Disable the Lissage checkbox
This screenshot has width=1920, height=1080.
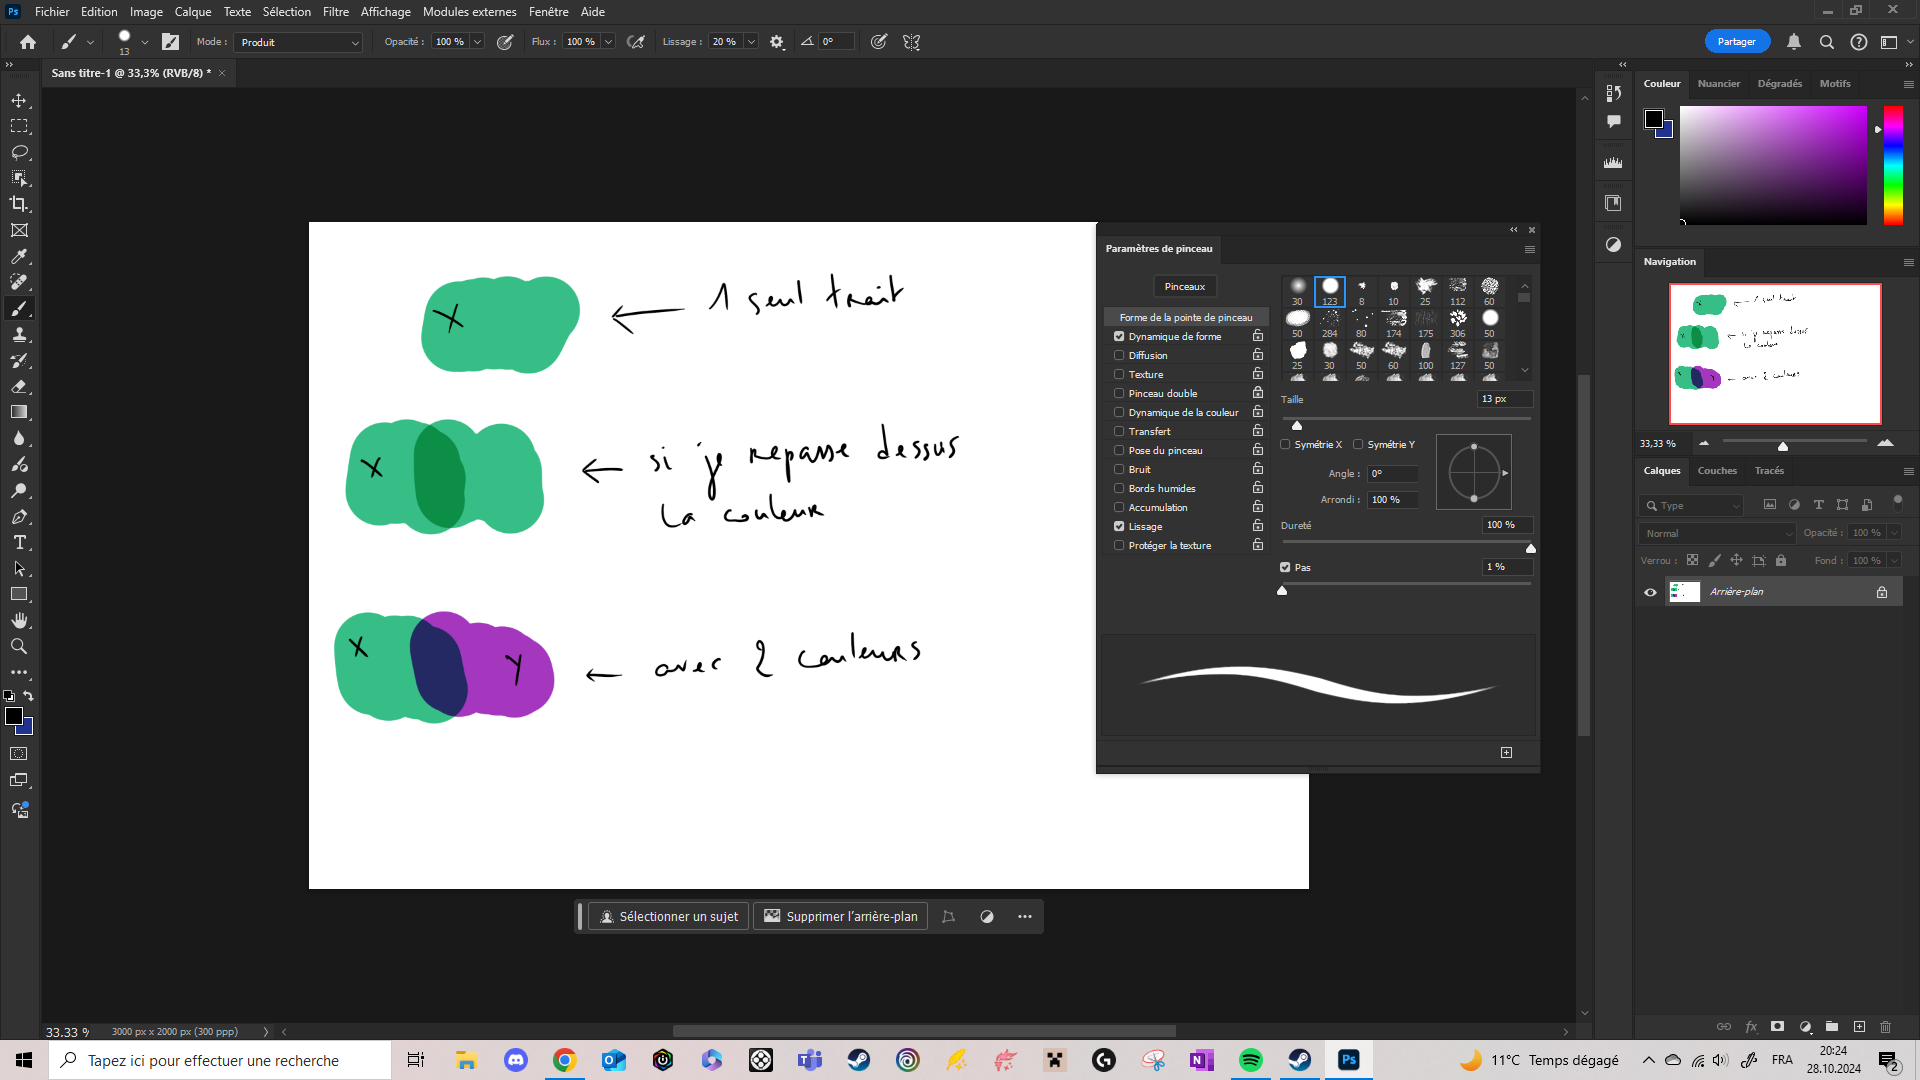[x=1119, y=526]
